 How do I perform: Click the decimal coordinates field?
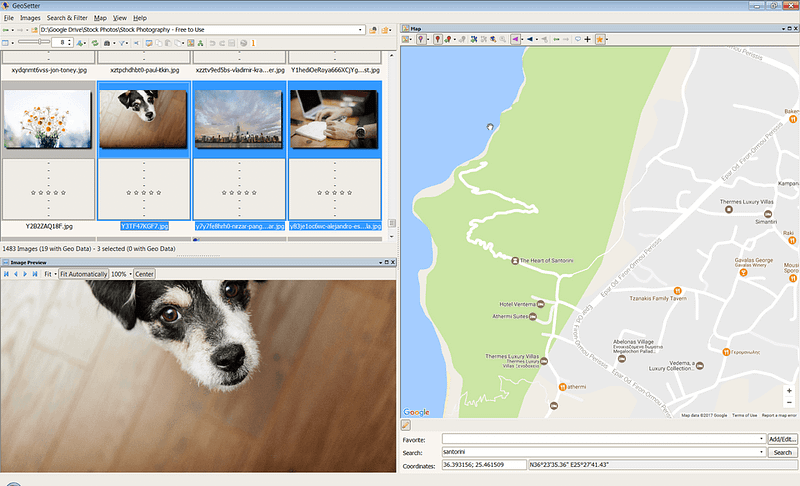point(484,465)
